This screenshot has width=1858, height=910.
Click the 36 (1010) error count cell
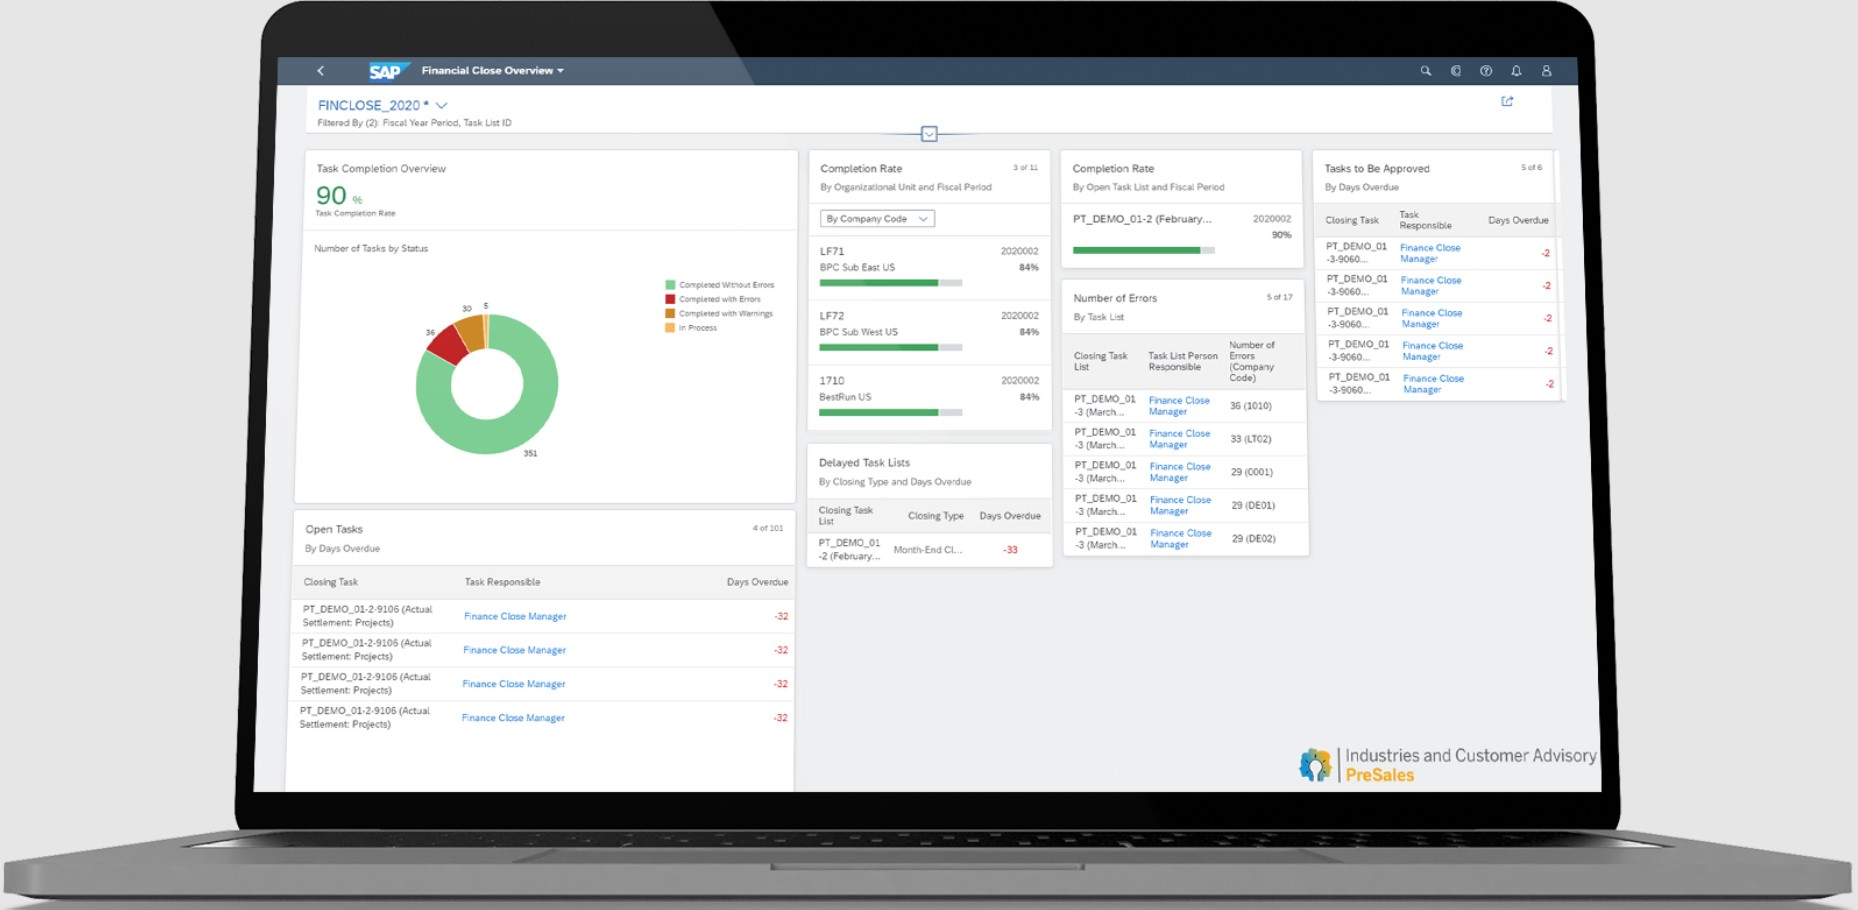click(x=1251, y=406)
